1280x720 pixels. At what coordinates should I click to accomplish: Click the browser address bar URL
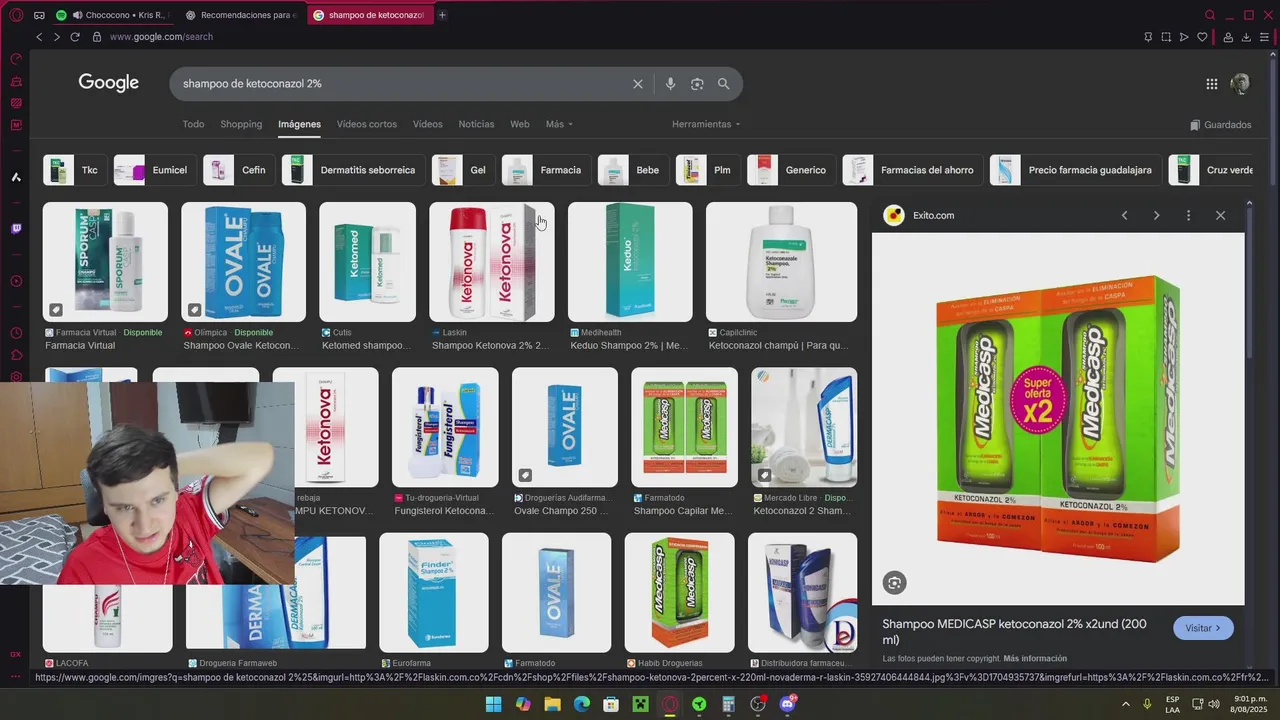pos(161,37)
